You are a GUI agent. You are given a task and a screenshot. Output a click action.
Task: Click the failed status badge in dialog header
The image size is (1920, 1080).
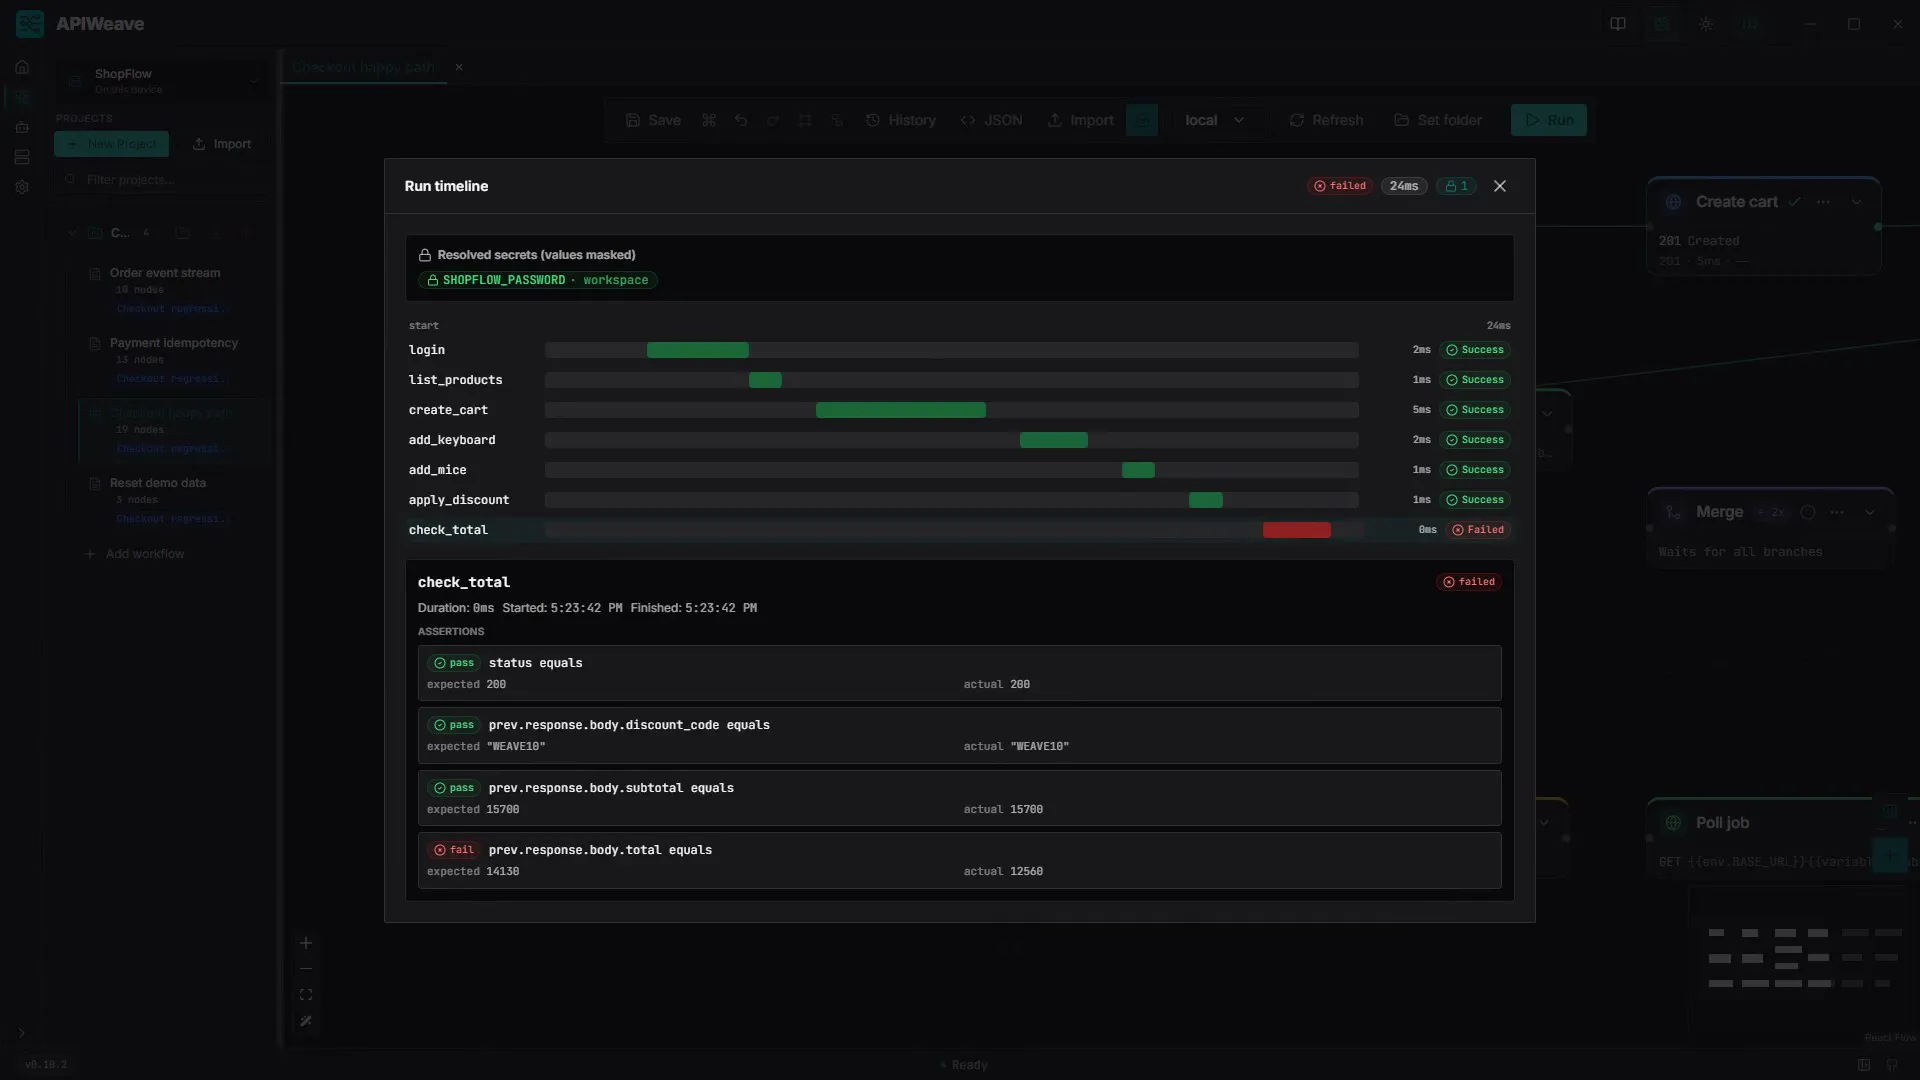click(1340, 186)
